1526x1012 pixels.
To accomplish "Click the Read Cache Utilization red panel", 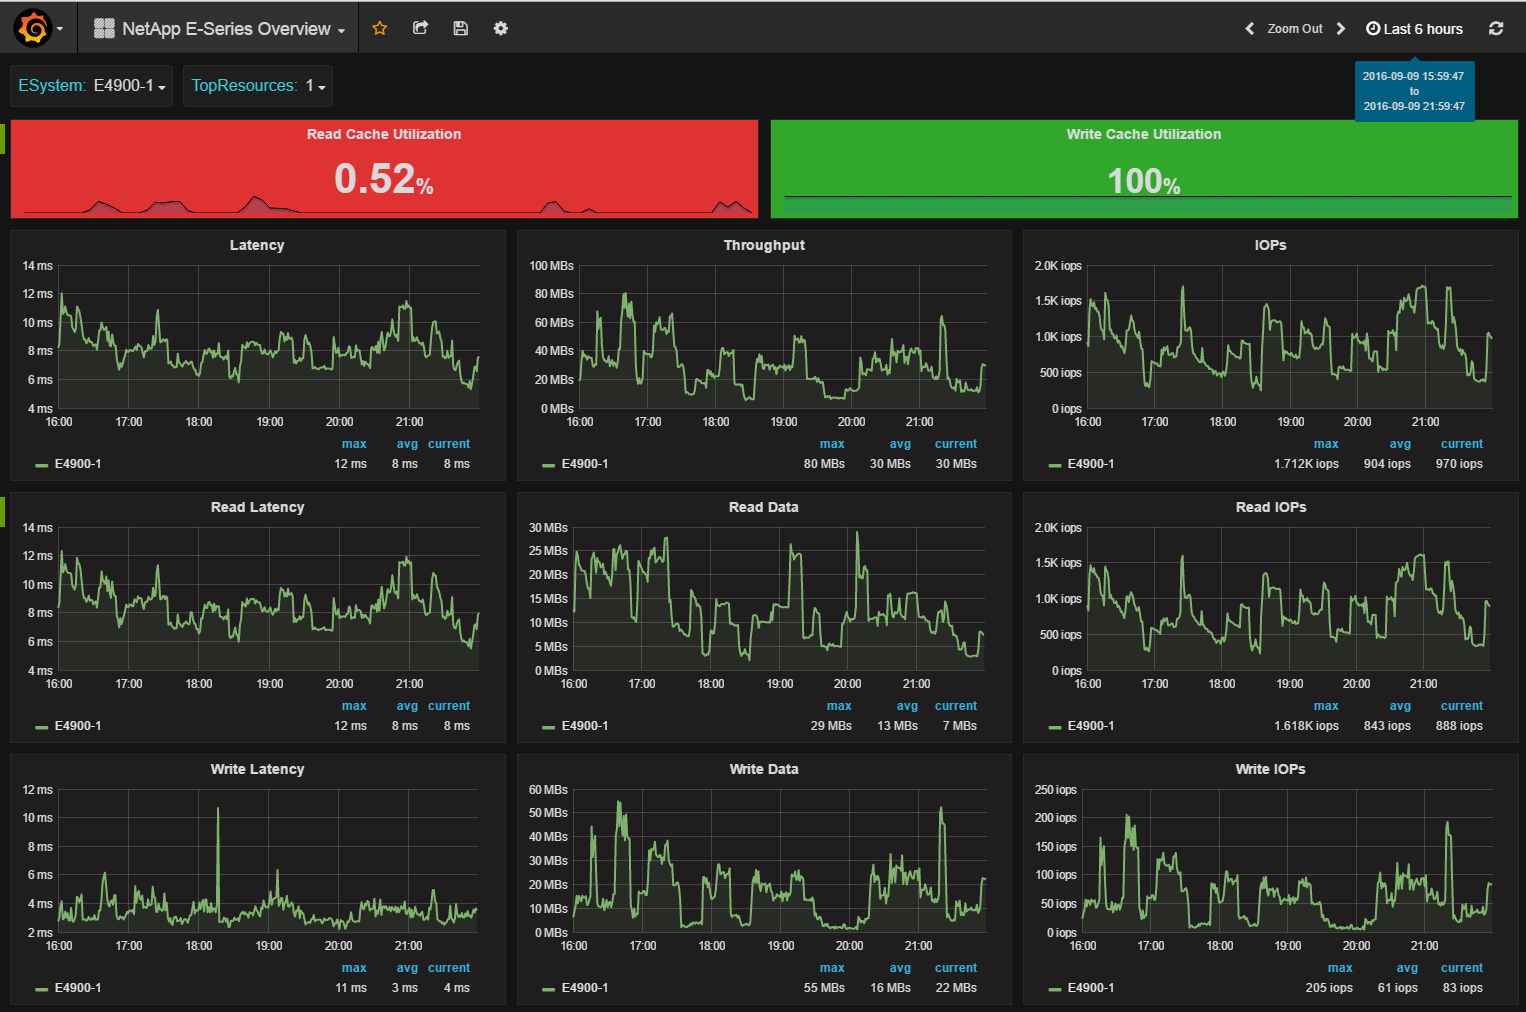I will coord(384,170).
